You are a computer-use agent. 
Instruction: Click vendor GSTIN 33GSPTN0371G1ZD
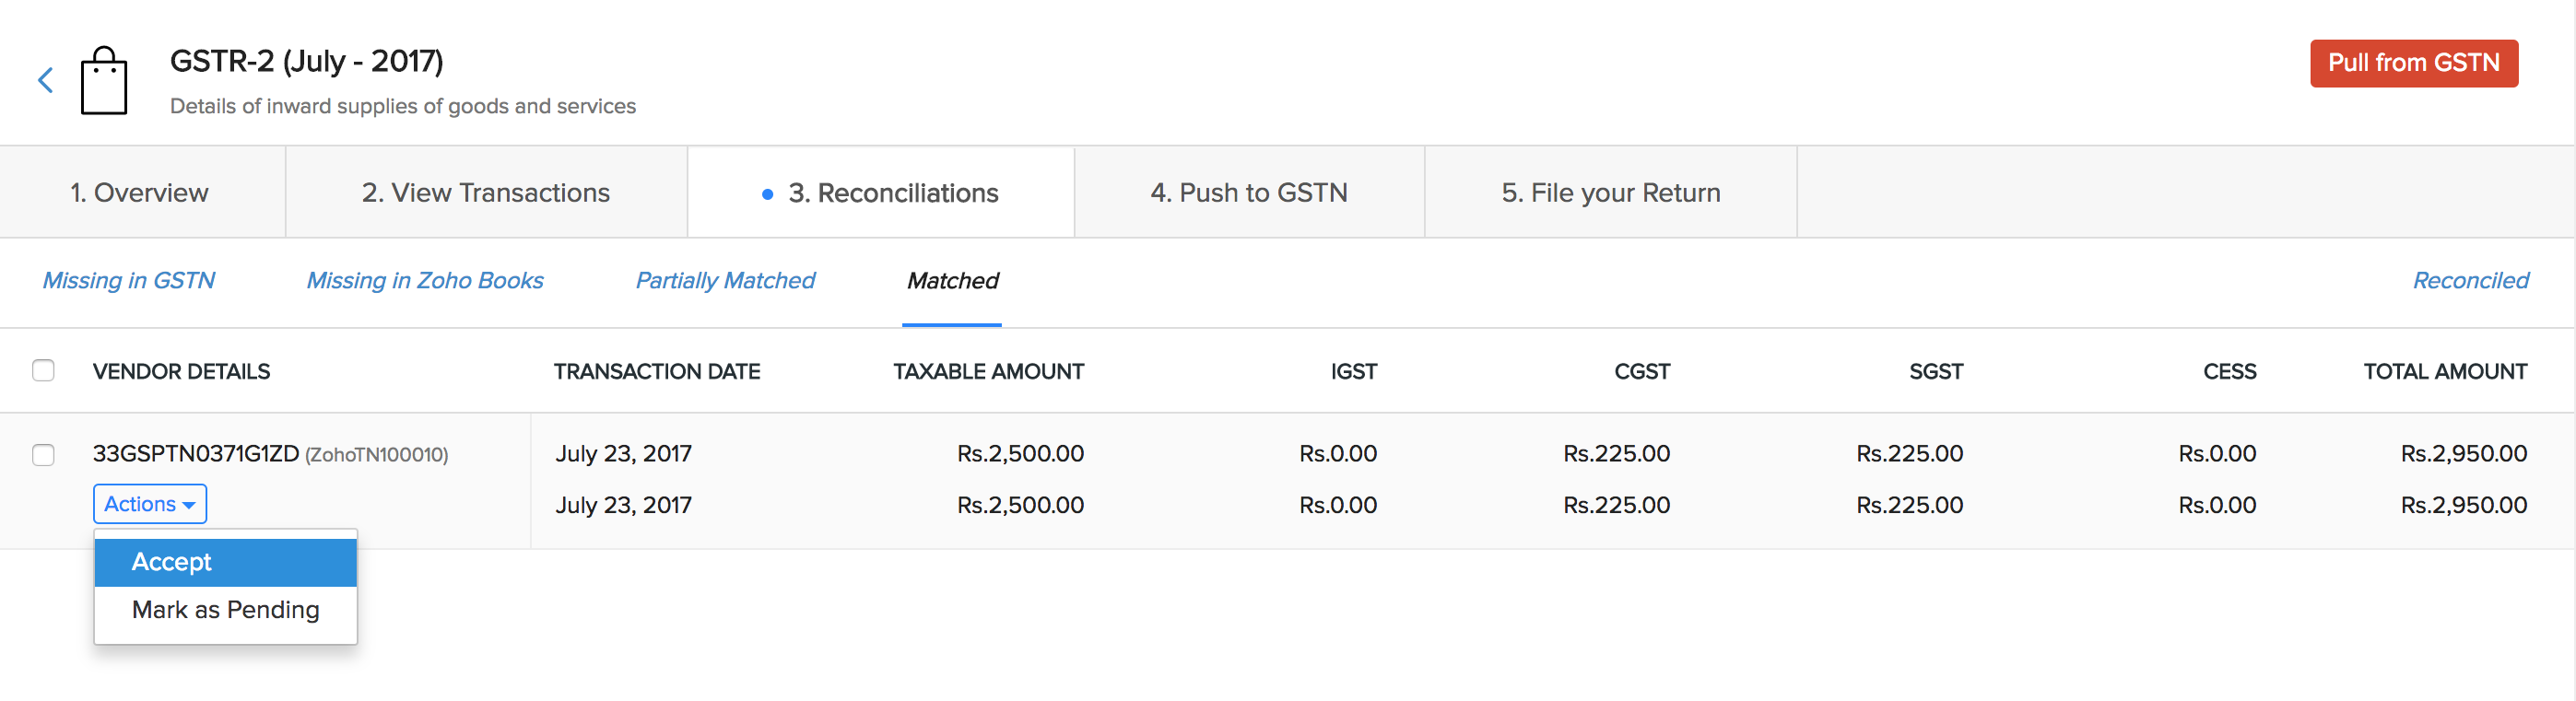[196, 454]
